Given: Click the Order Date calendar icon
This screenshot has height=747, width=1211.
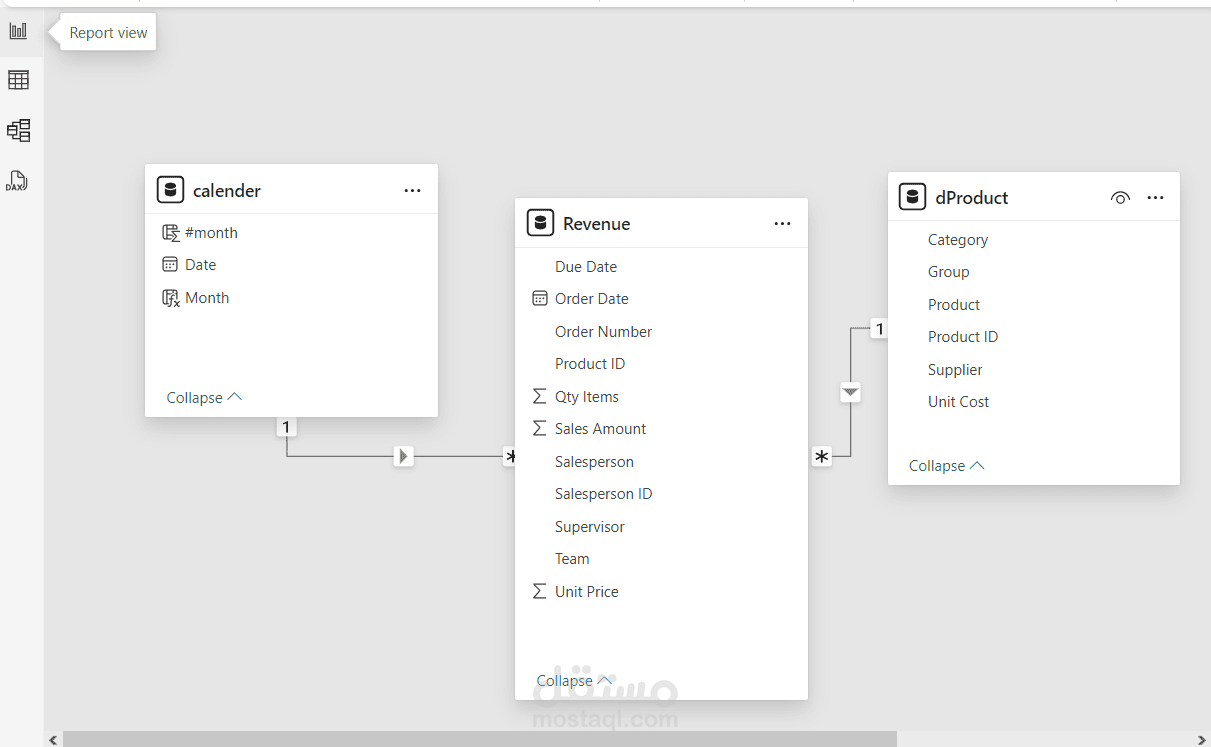Looking at the screenshot, I should click(x=540, y=299).
